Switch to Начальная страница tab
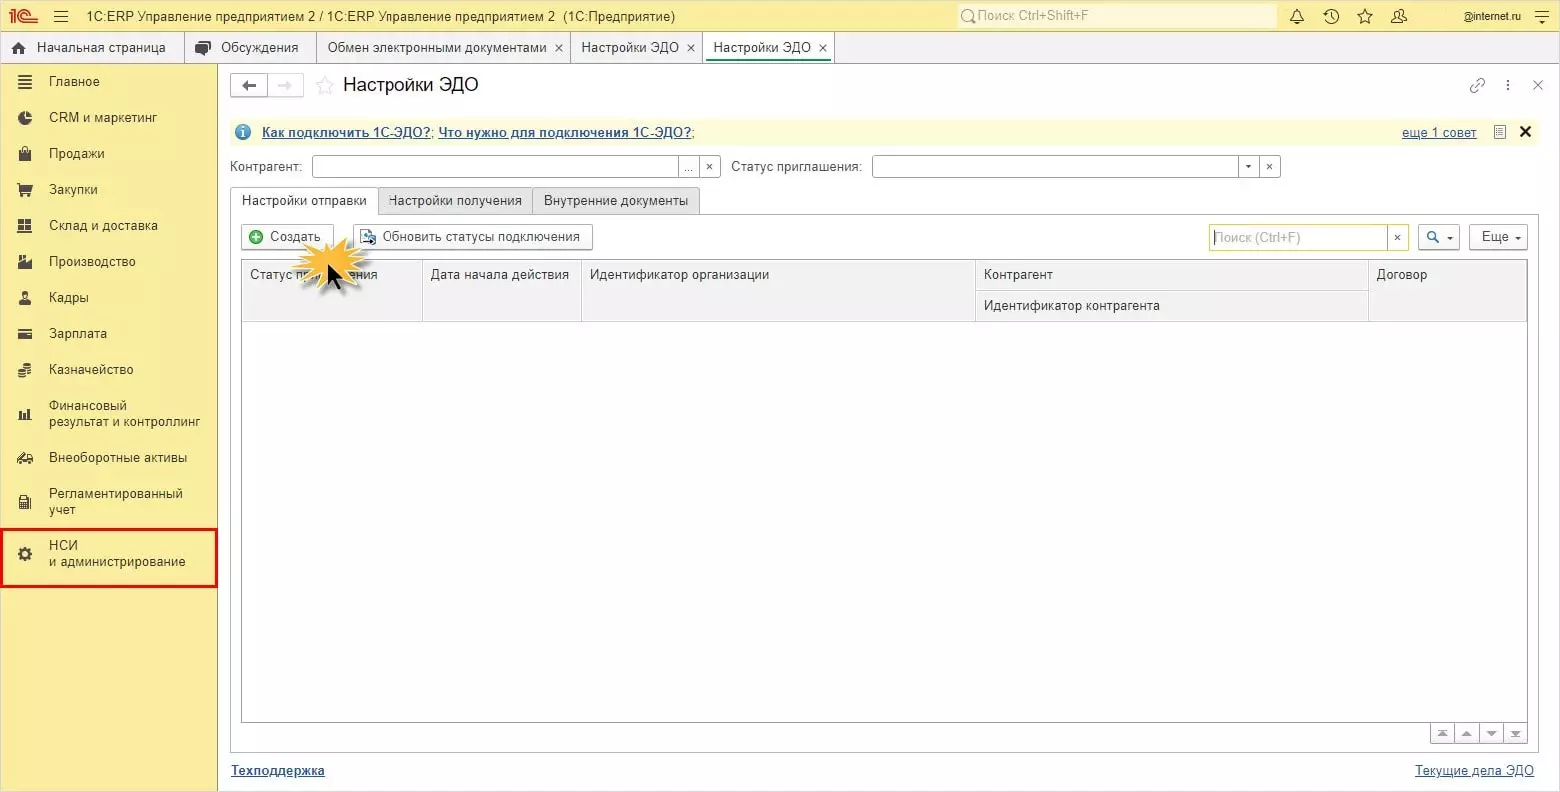This screenshot has height=792, width=1560. [x=90, y=48]
